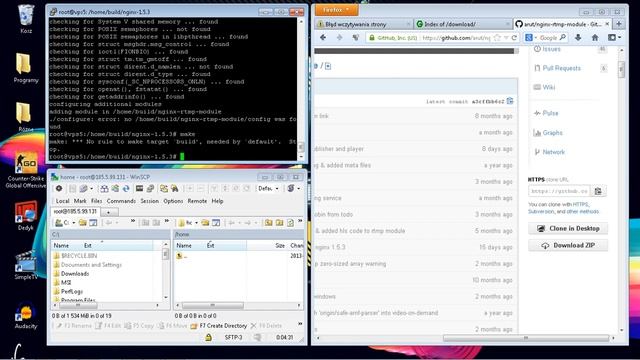Open local folder icon in WinSCP left panel toolbar
Screen dimensions: 640x360
coord(83,222)
